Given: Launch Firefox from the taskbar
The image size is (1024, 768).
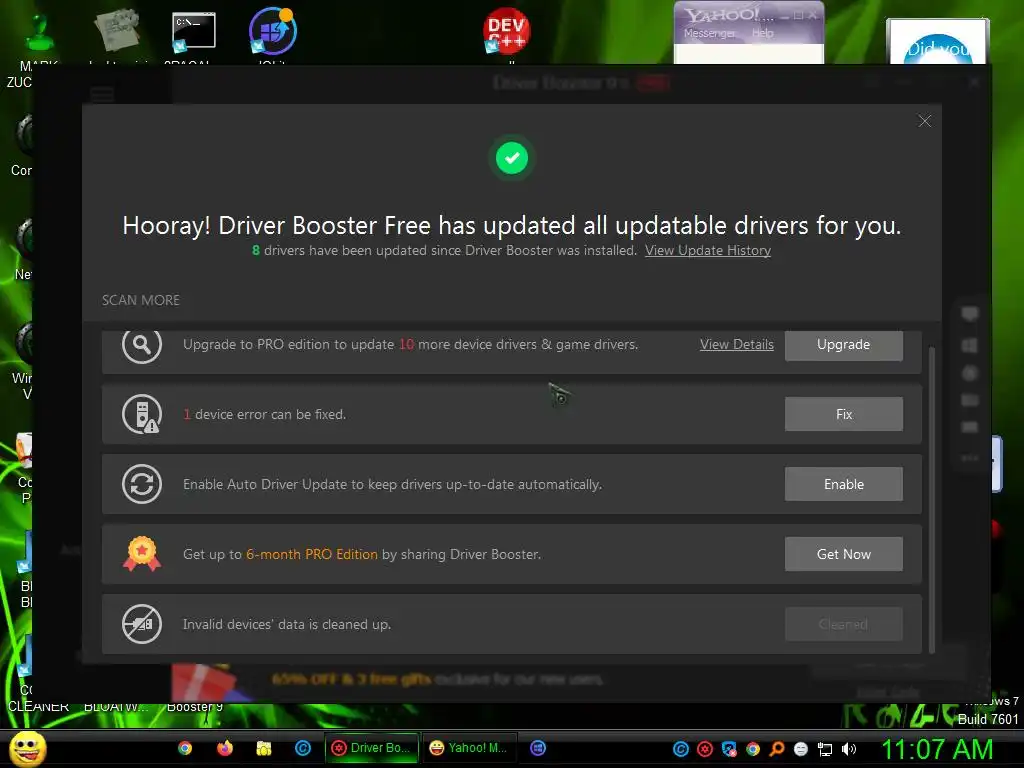Looking at the screenshot, I should tap(225, 748).
